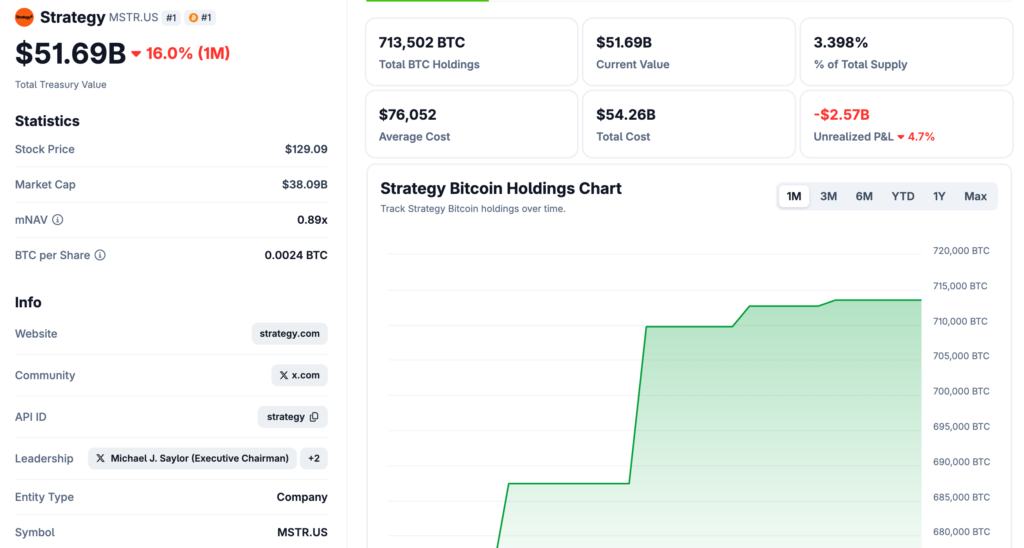The height and width of the screenshot is (548, 1024).
Task: Click the Total BTC Holdings card
Action: tap(471, 52)
